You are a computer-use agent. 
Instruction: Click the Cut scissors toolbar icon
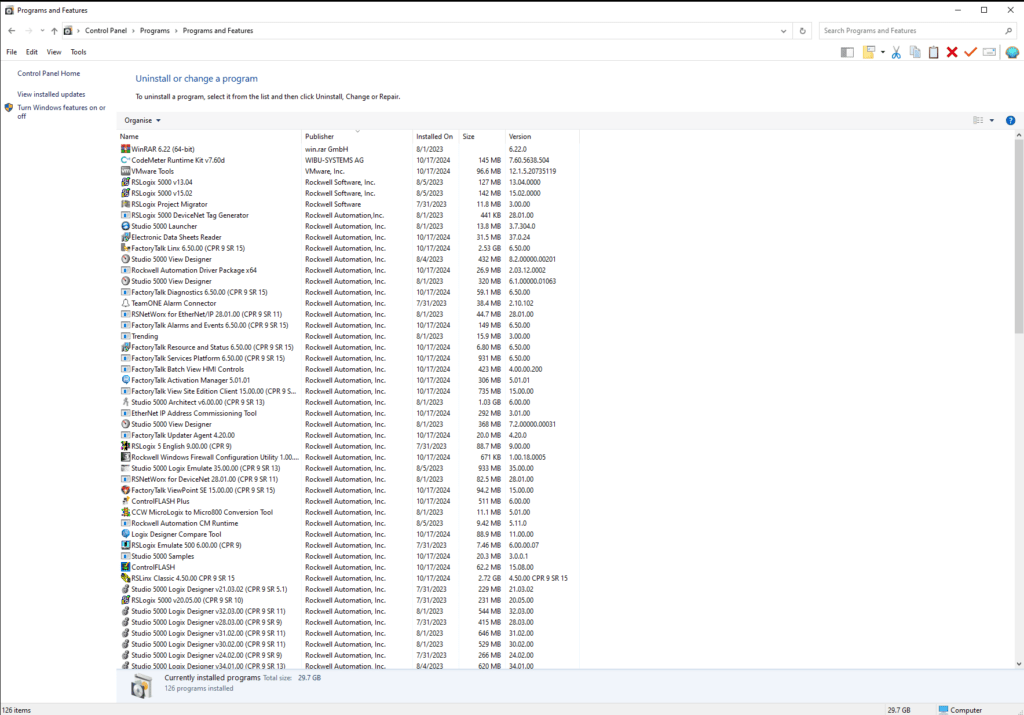coord(896,52)
